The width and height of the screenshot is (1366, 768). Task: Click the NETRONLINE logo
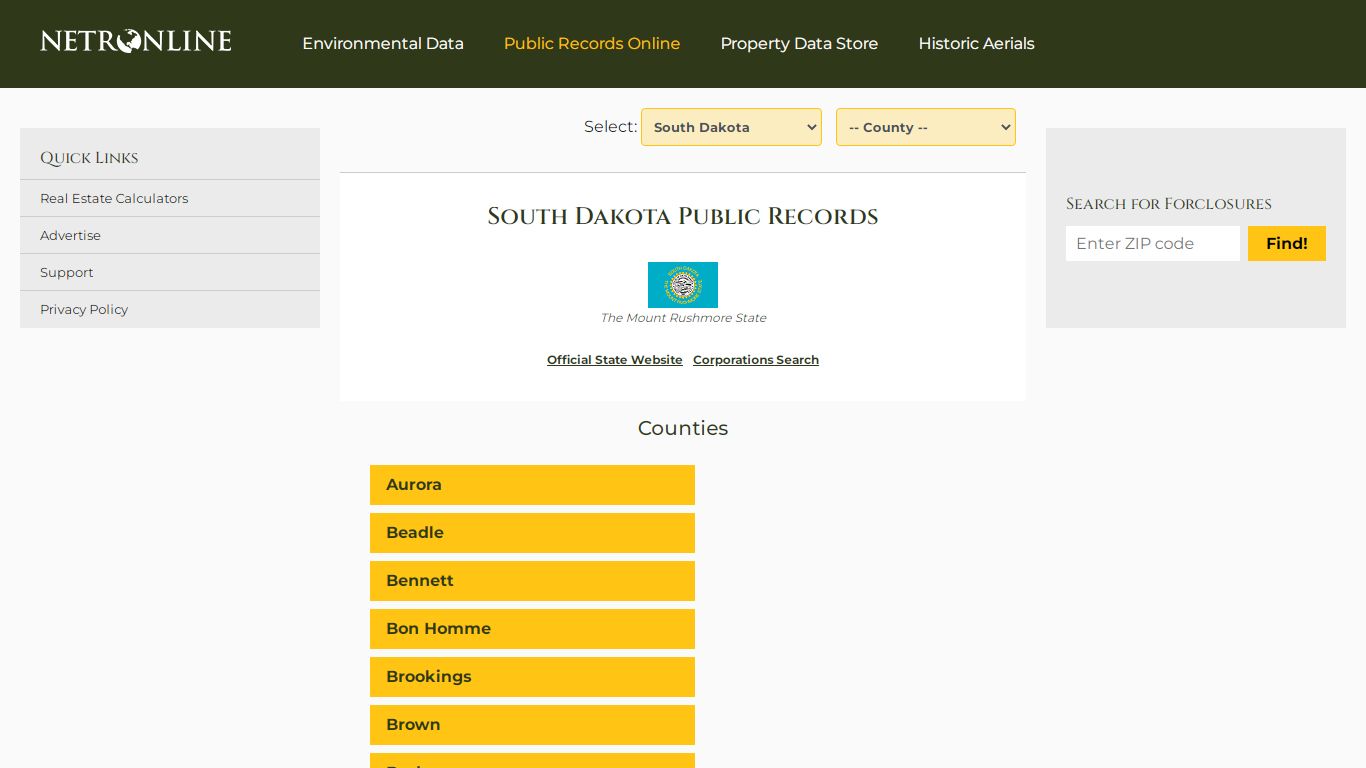point(136,41)
